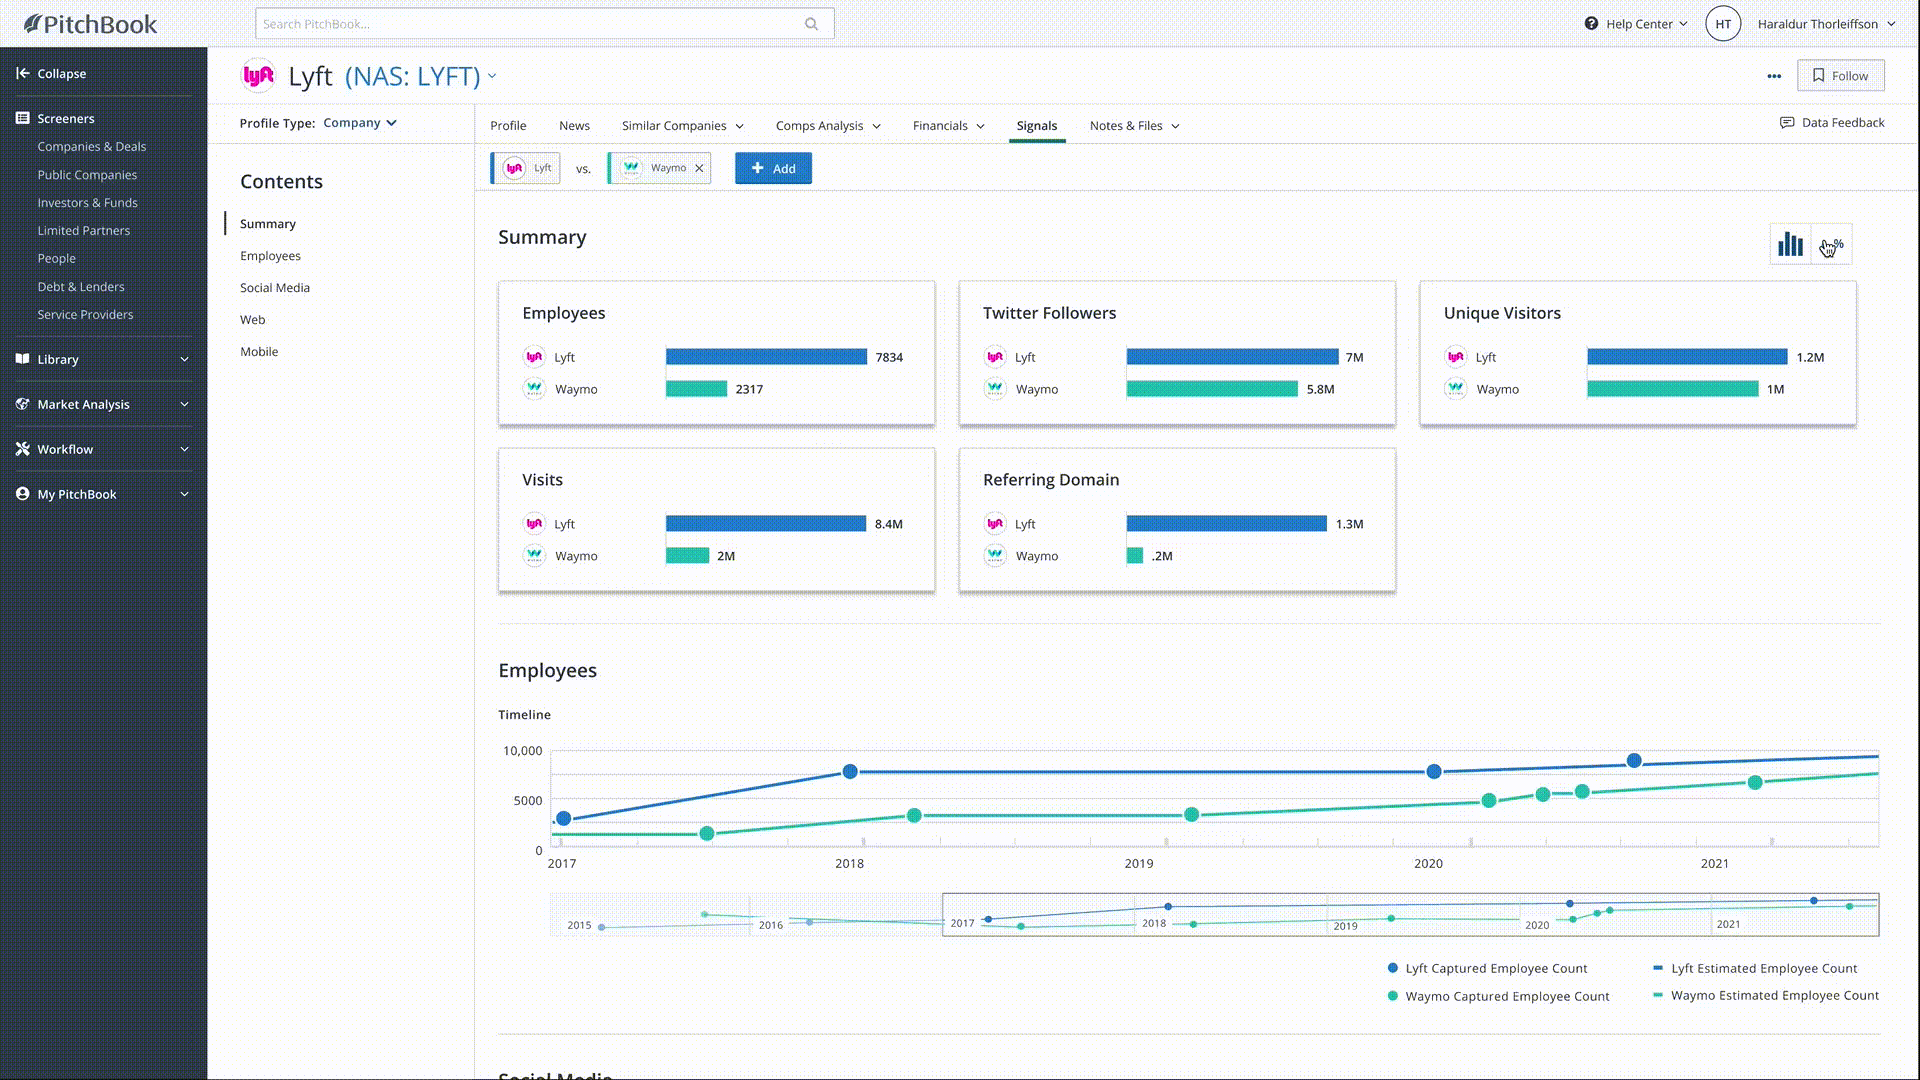Open the Financials dropdown
Viewport: 1920px width, 1080px height.
[948, 126]
